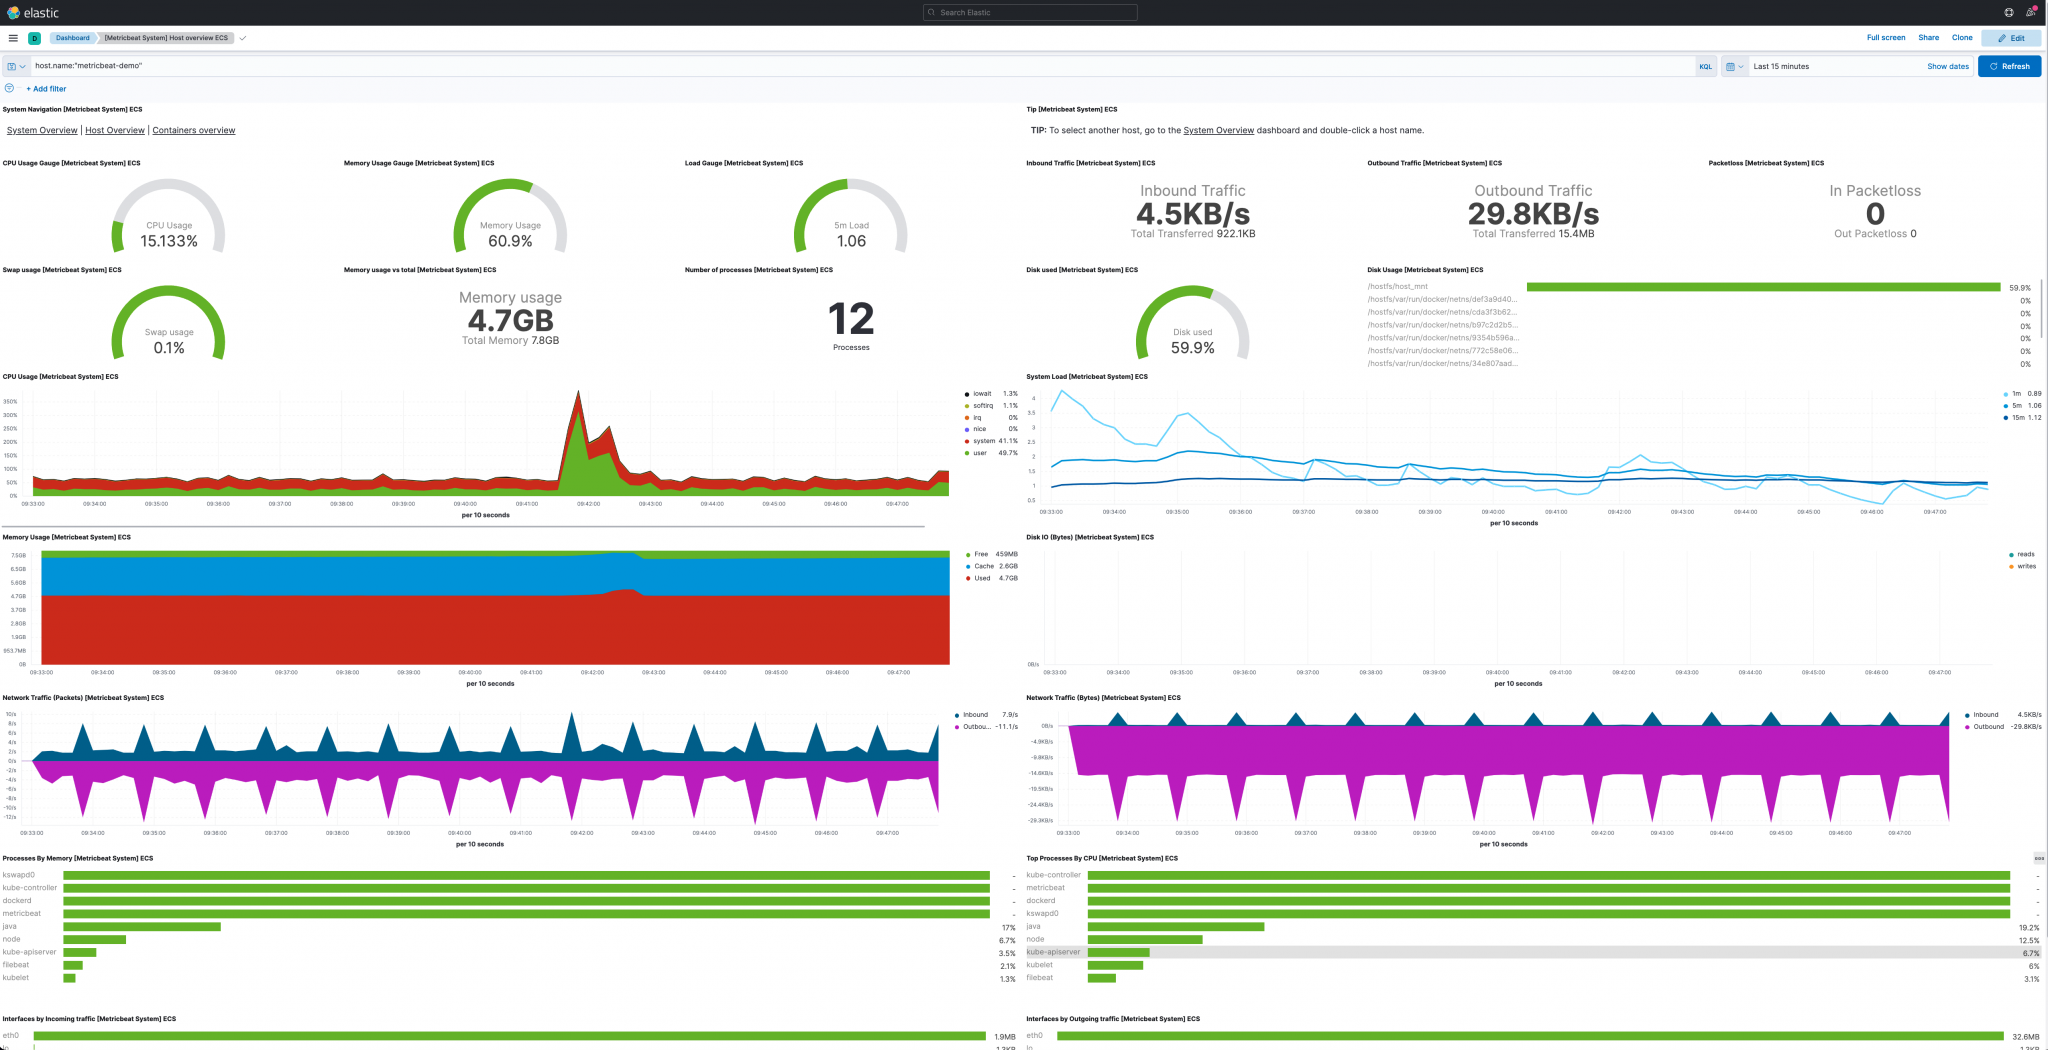
Task: Click the Dashboard breadcrumb
Action: 73,38
